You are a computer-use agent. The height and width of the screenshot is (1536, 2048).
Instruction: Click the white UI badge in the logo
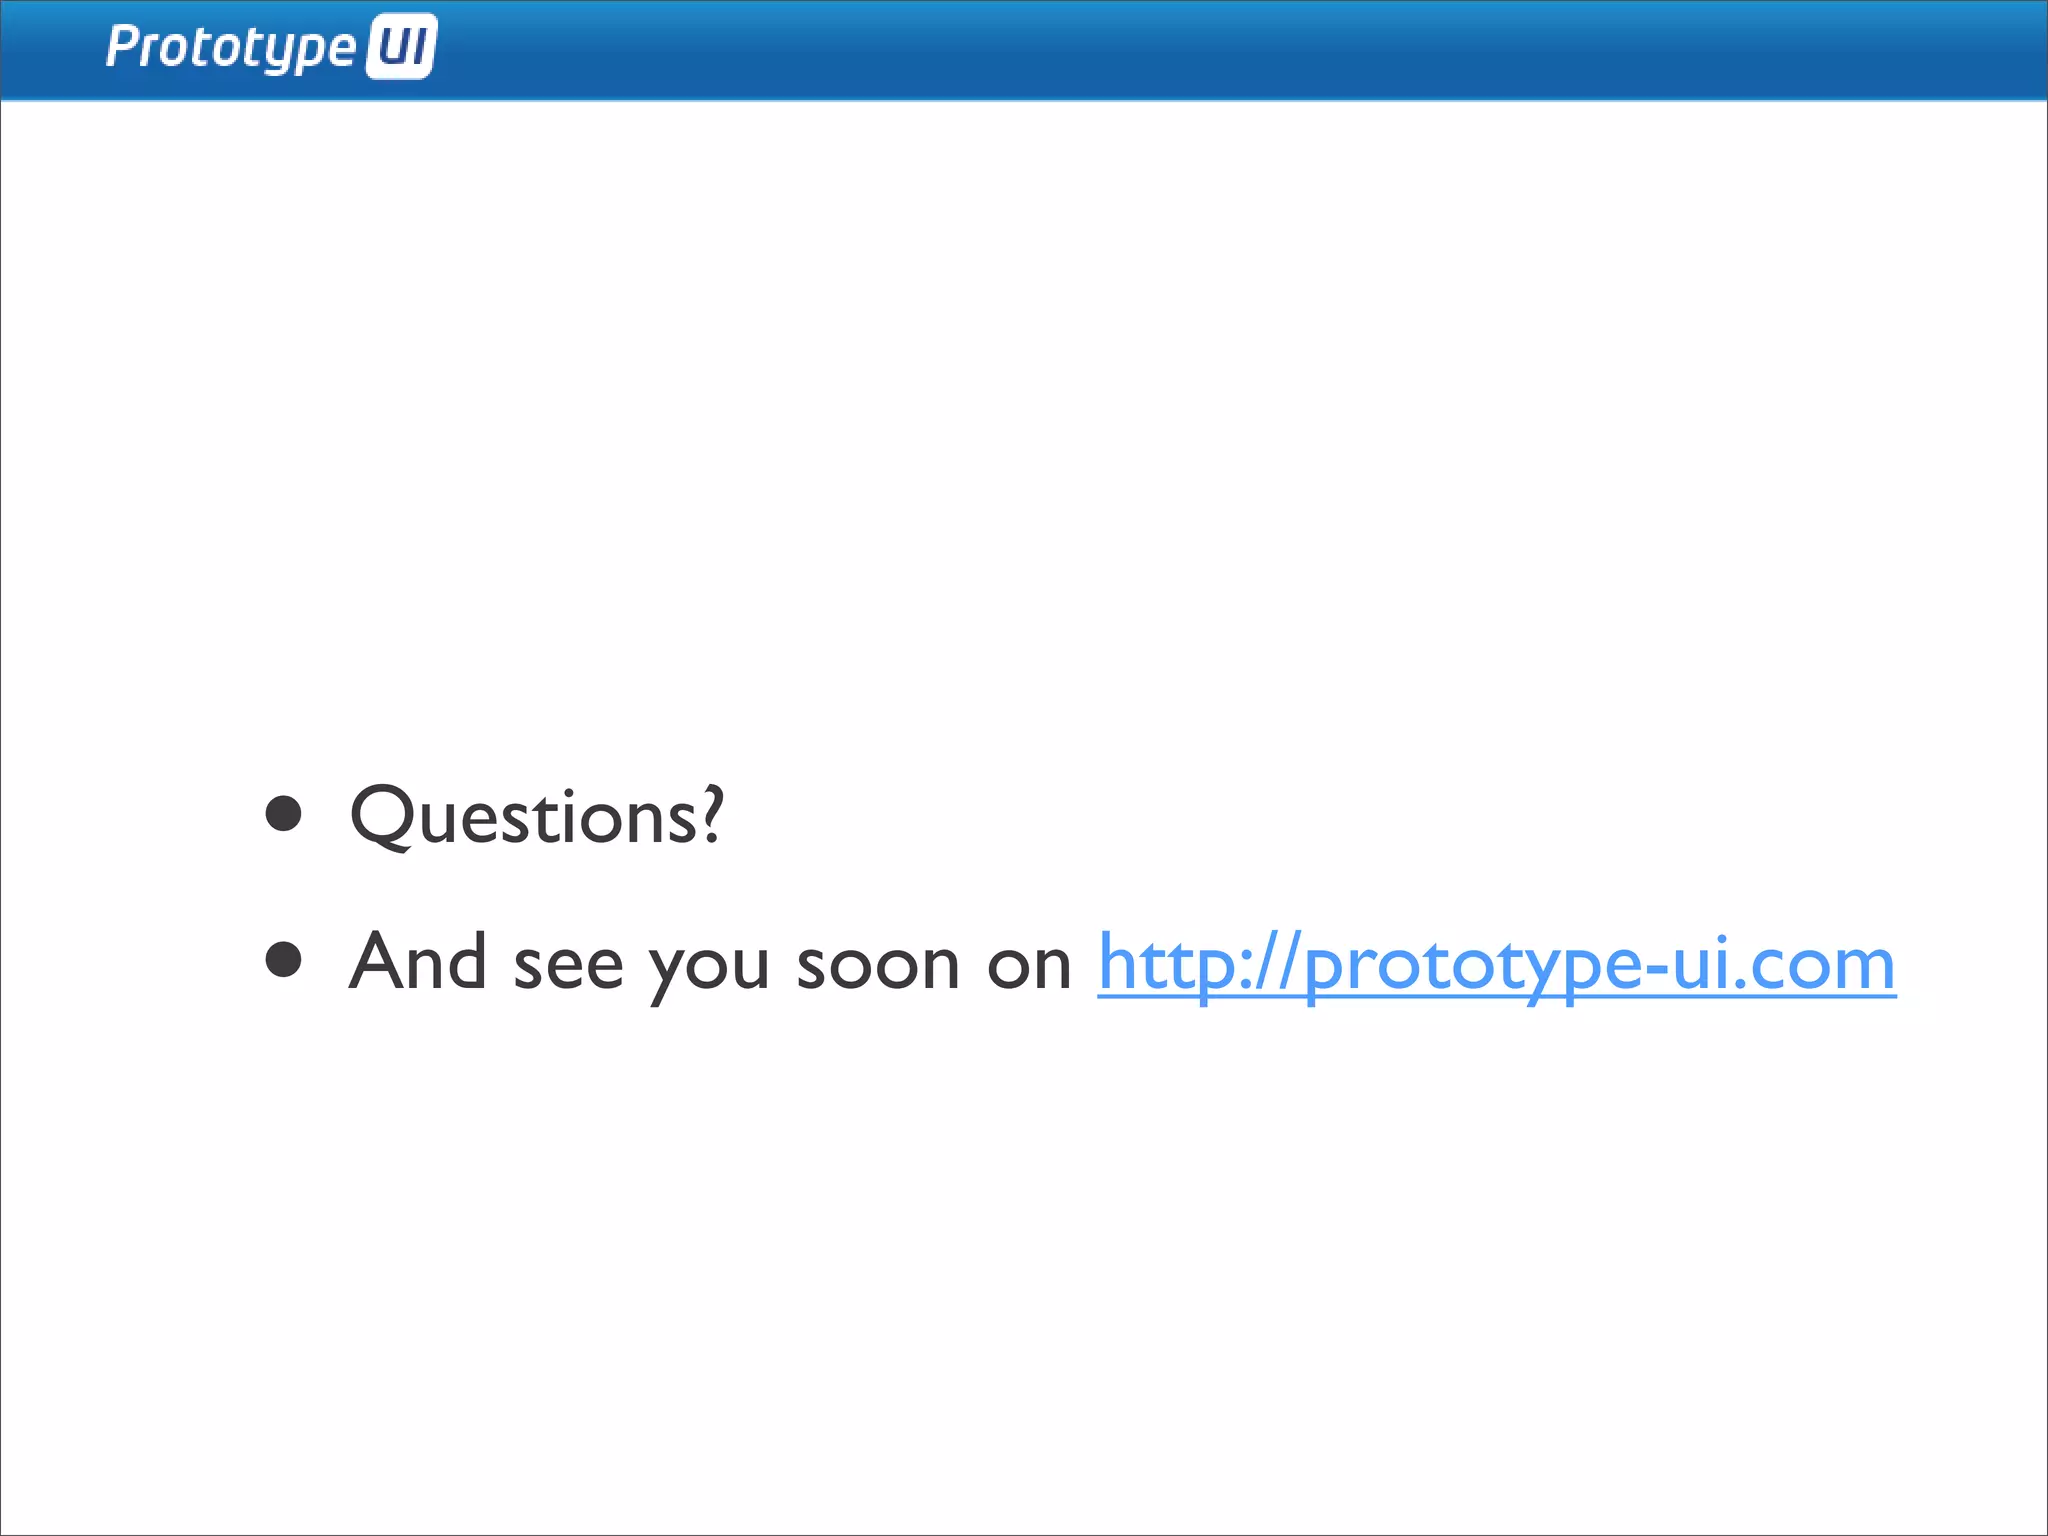click(x=401, y=46)
